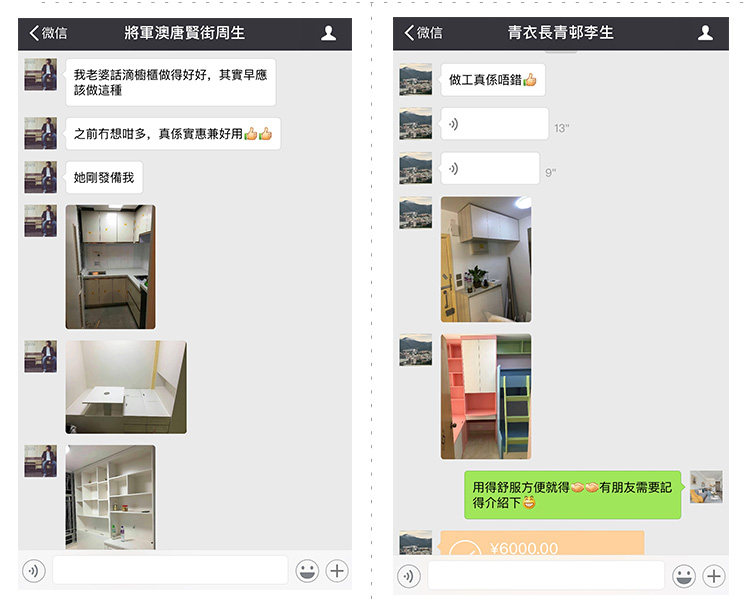The height and width of the screenshot is (604, 750).
Task: Tap 周生 avatar beside 我老婆話 message
Action: [x=41, y=75]
